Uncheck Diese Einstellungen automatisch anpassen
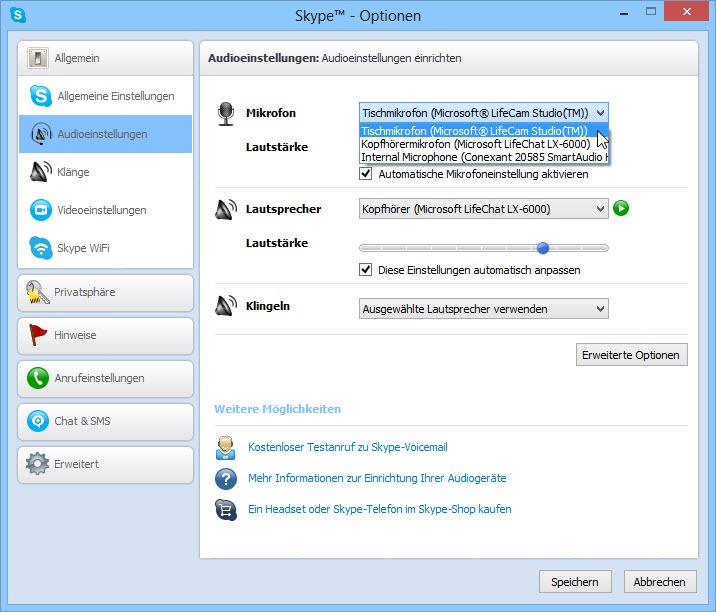The image size is (716, 612). point(366,270)
